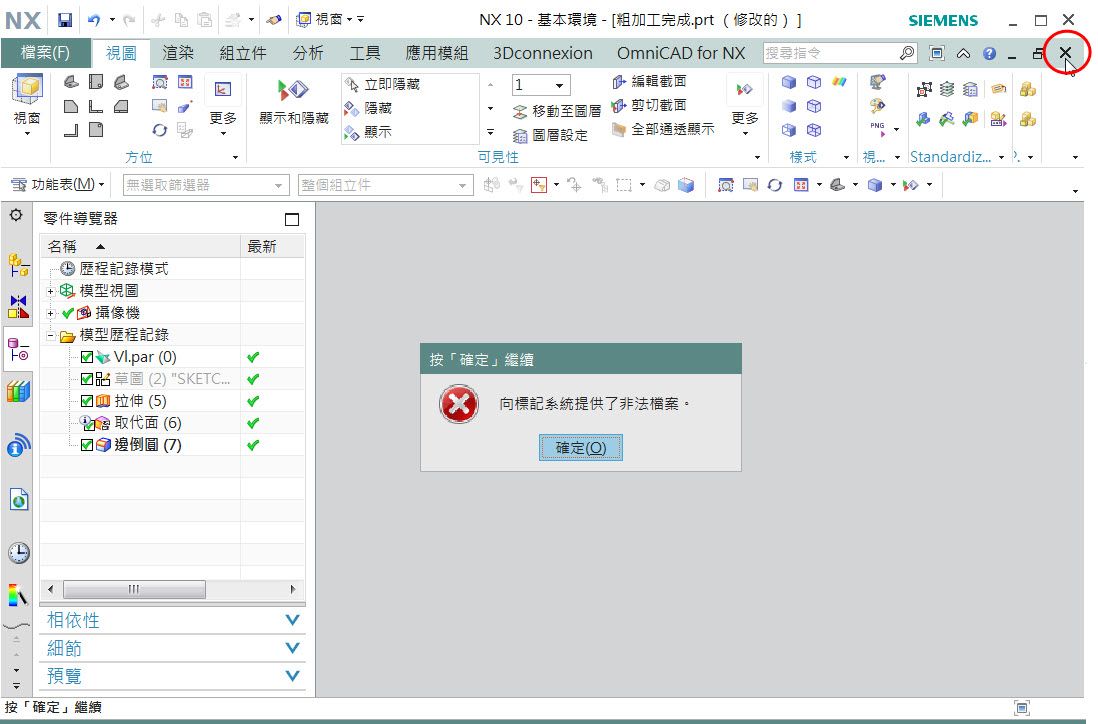Minimize the ribbon with the caret icon
This screenshot has width=1098, height=724.
(964, 53)
